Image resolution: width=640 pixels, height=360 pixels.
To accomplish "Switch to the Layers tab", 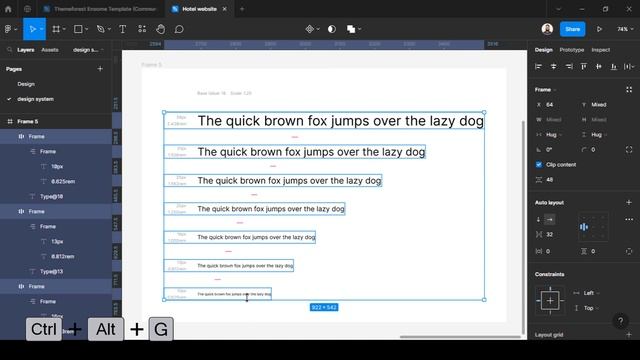I will (26, 50).
